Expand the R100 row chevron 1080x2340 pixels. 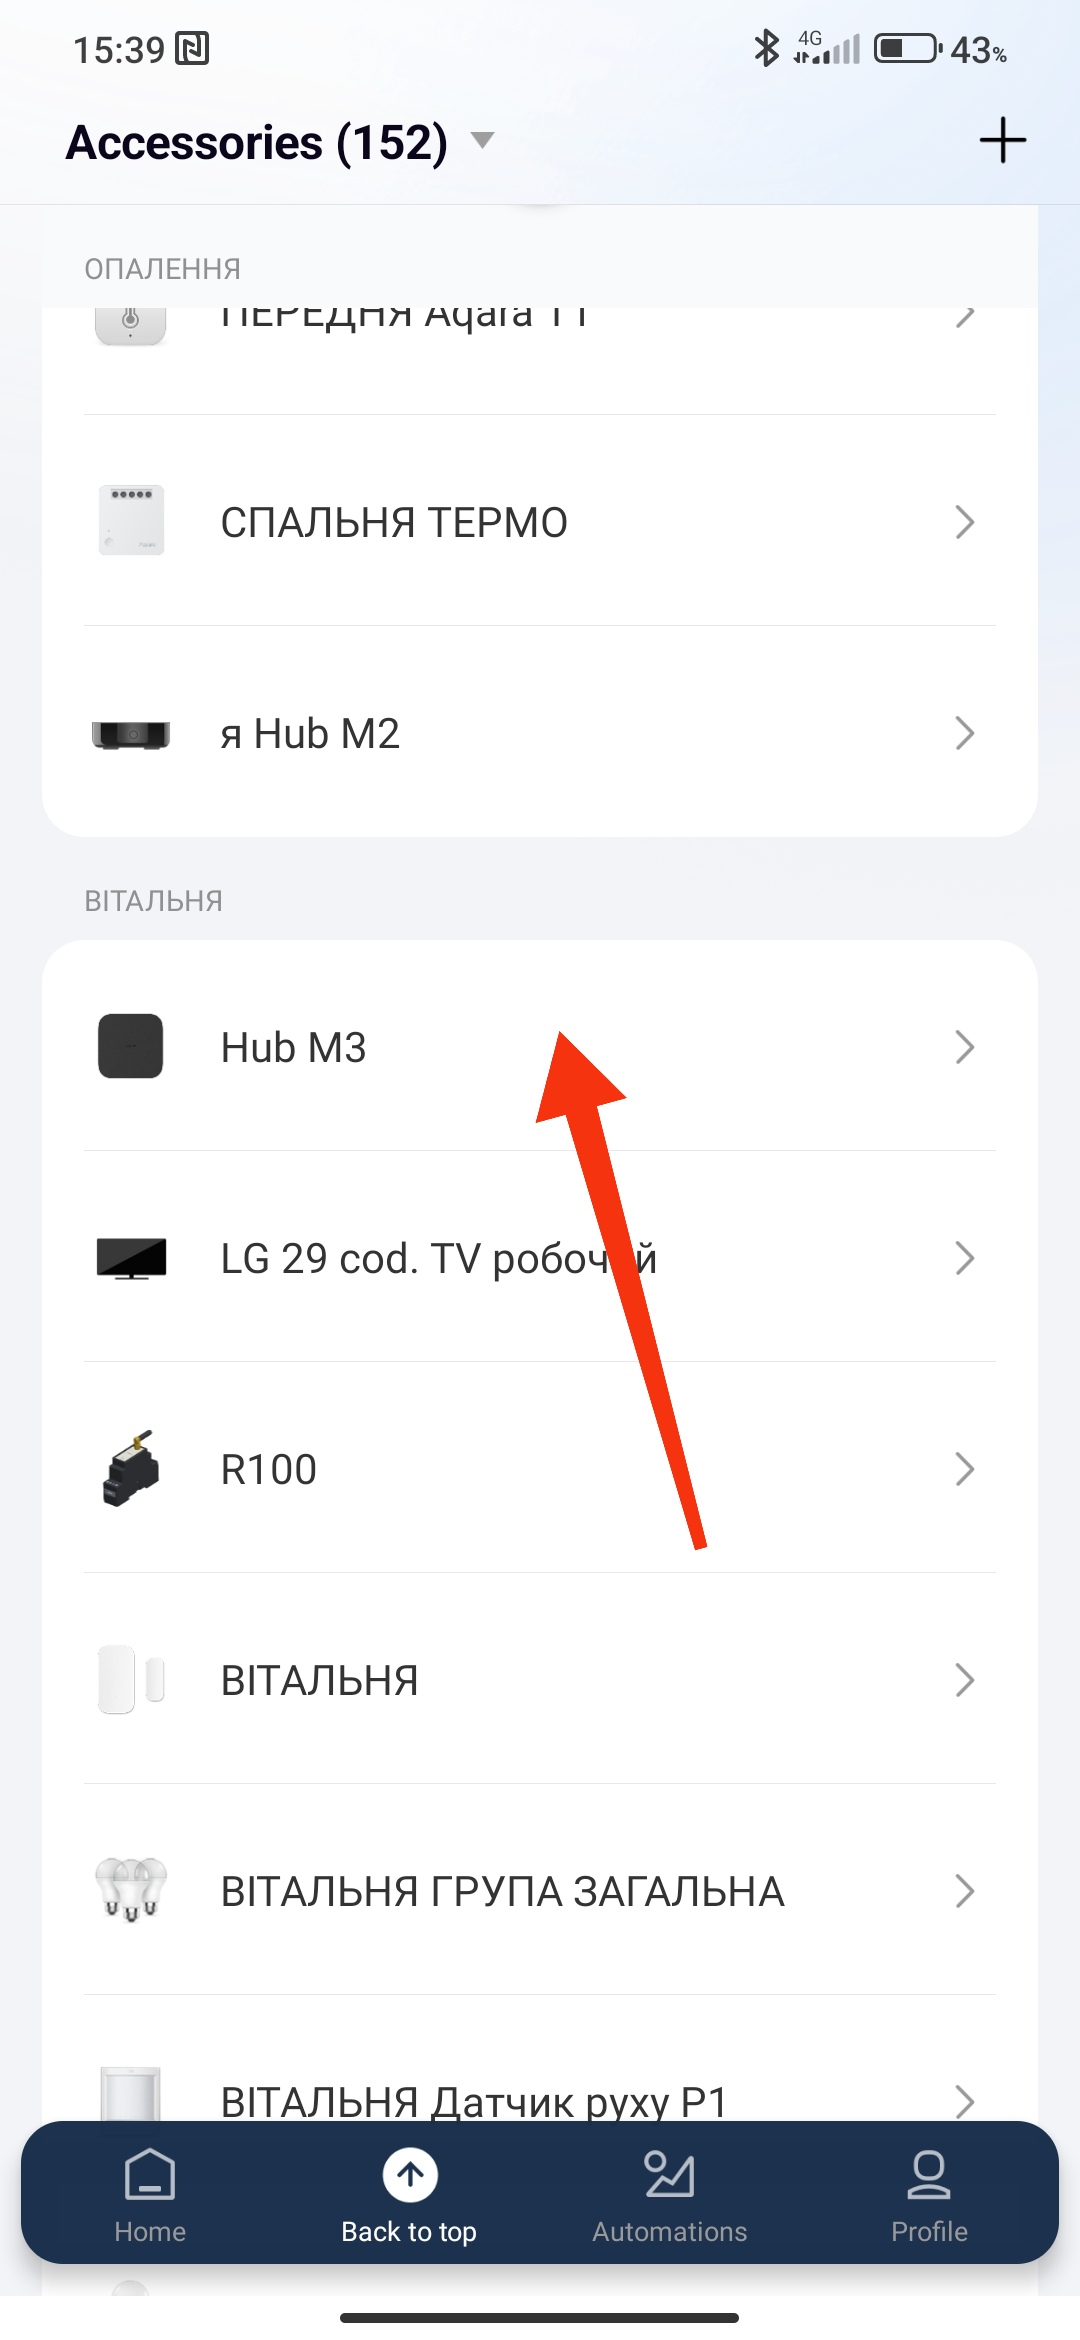pos(964,1469)
